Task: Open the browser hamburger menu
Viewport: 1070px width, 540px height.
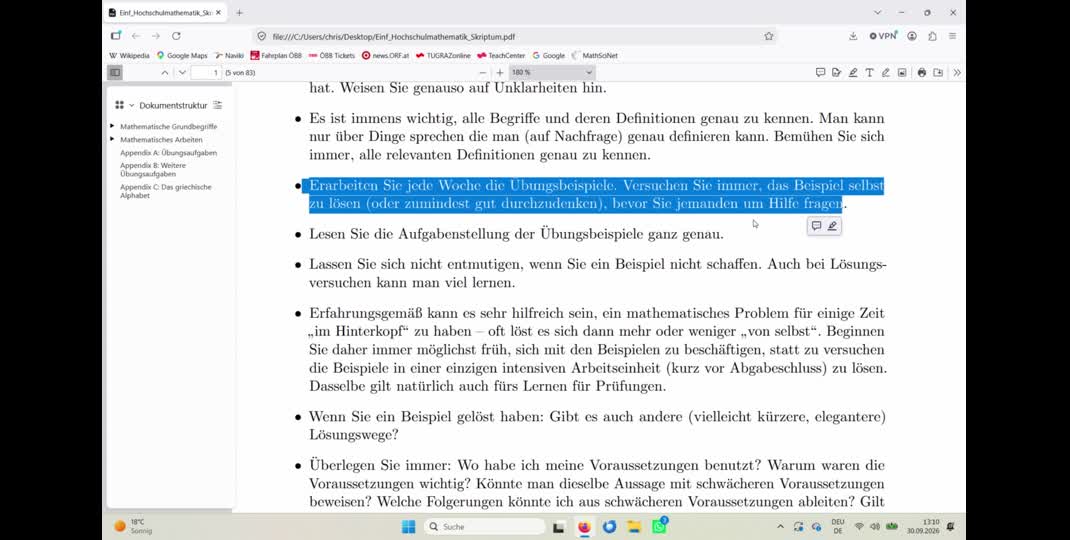Action: coord(953,36)
